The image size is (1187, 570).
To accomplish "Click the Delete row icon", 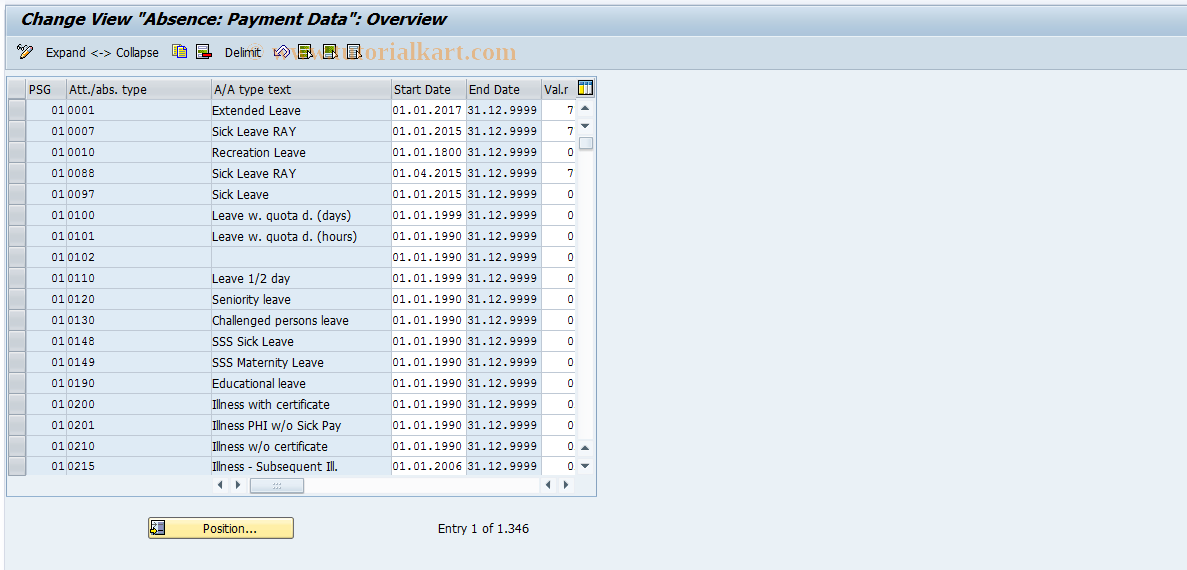I will click(203, 52).
